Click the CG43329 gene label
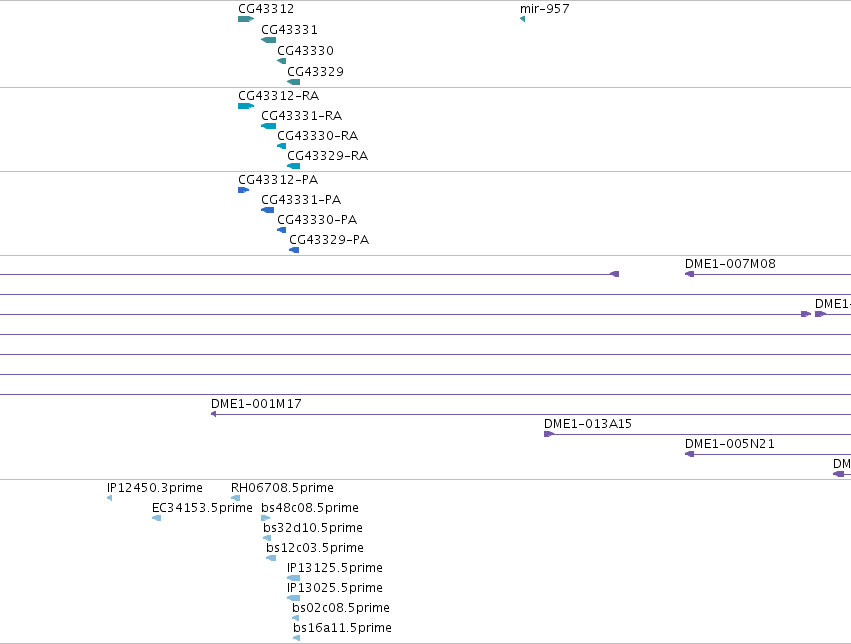The image size is (851, 644). tap(315, 72)
